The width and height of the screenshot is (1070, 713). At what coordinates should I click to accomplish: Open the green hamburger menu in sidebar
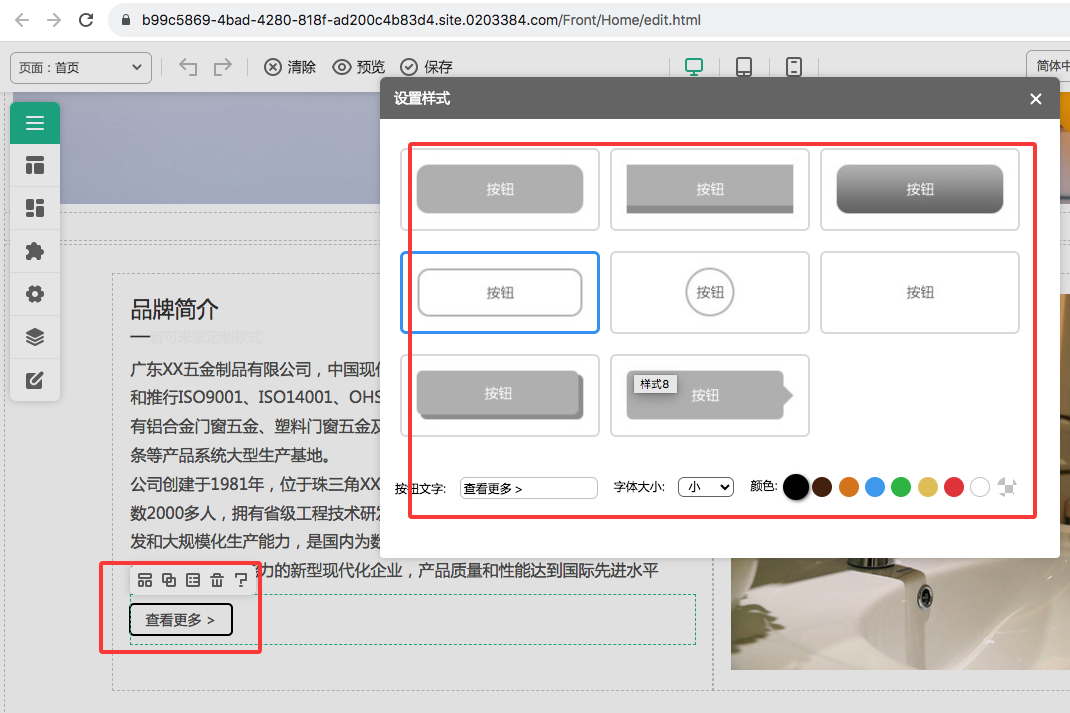(x=35, y=123)
